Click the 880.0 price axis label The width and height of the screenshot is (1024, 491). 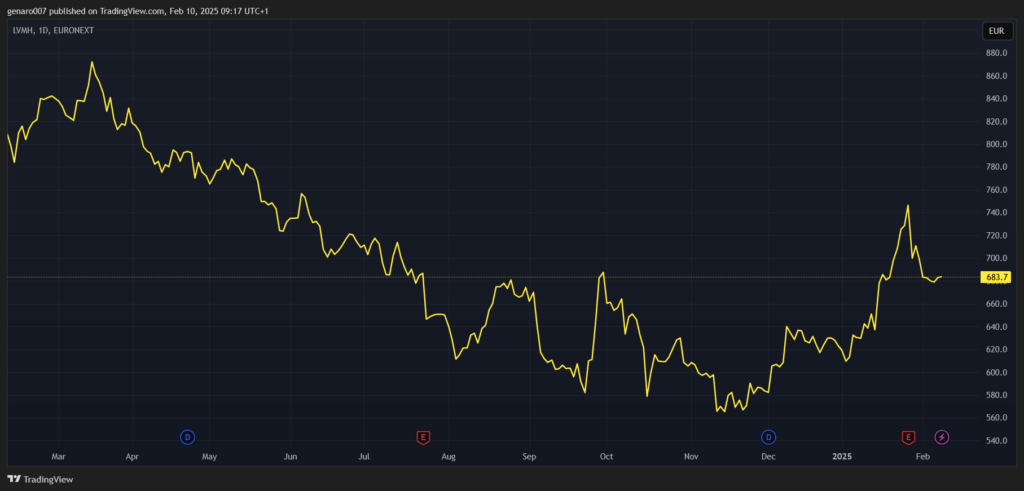point(996,53)
